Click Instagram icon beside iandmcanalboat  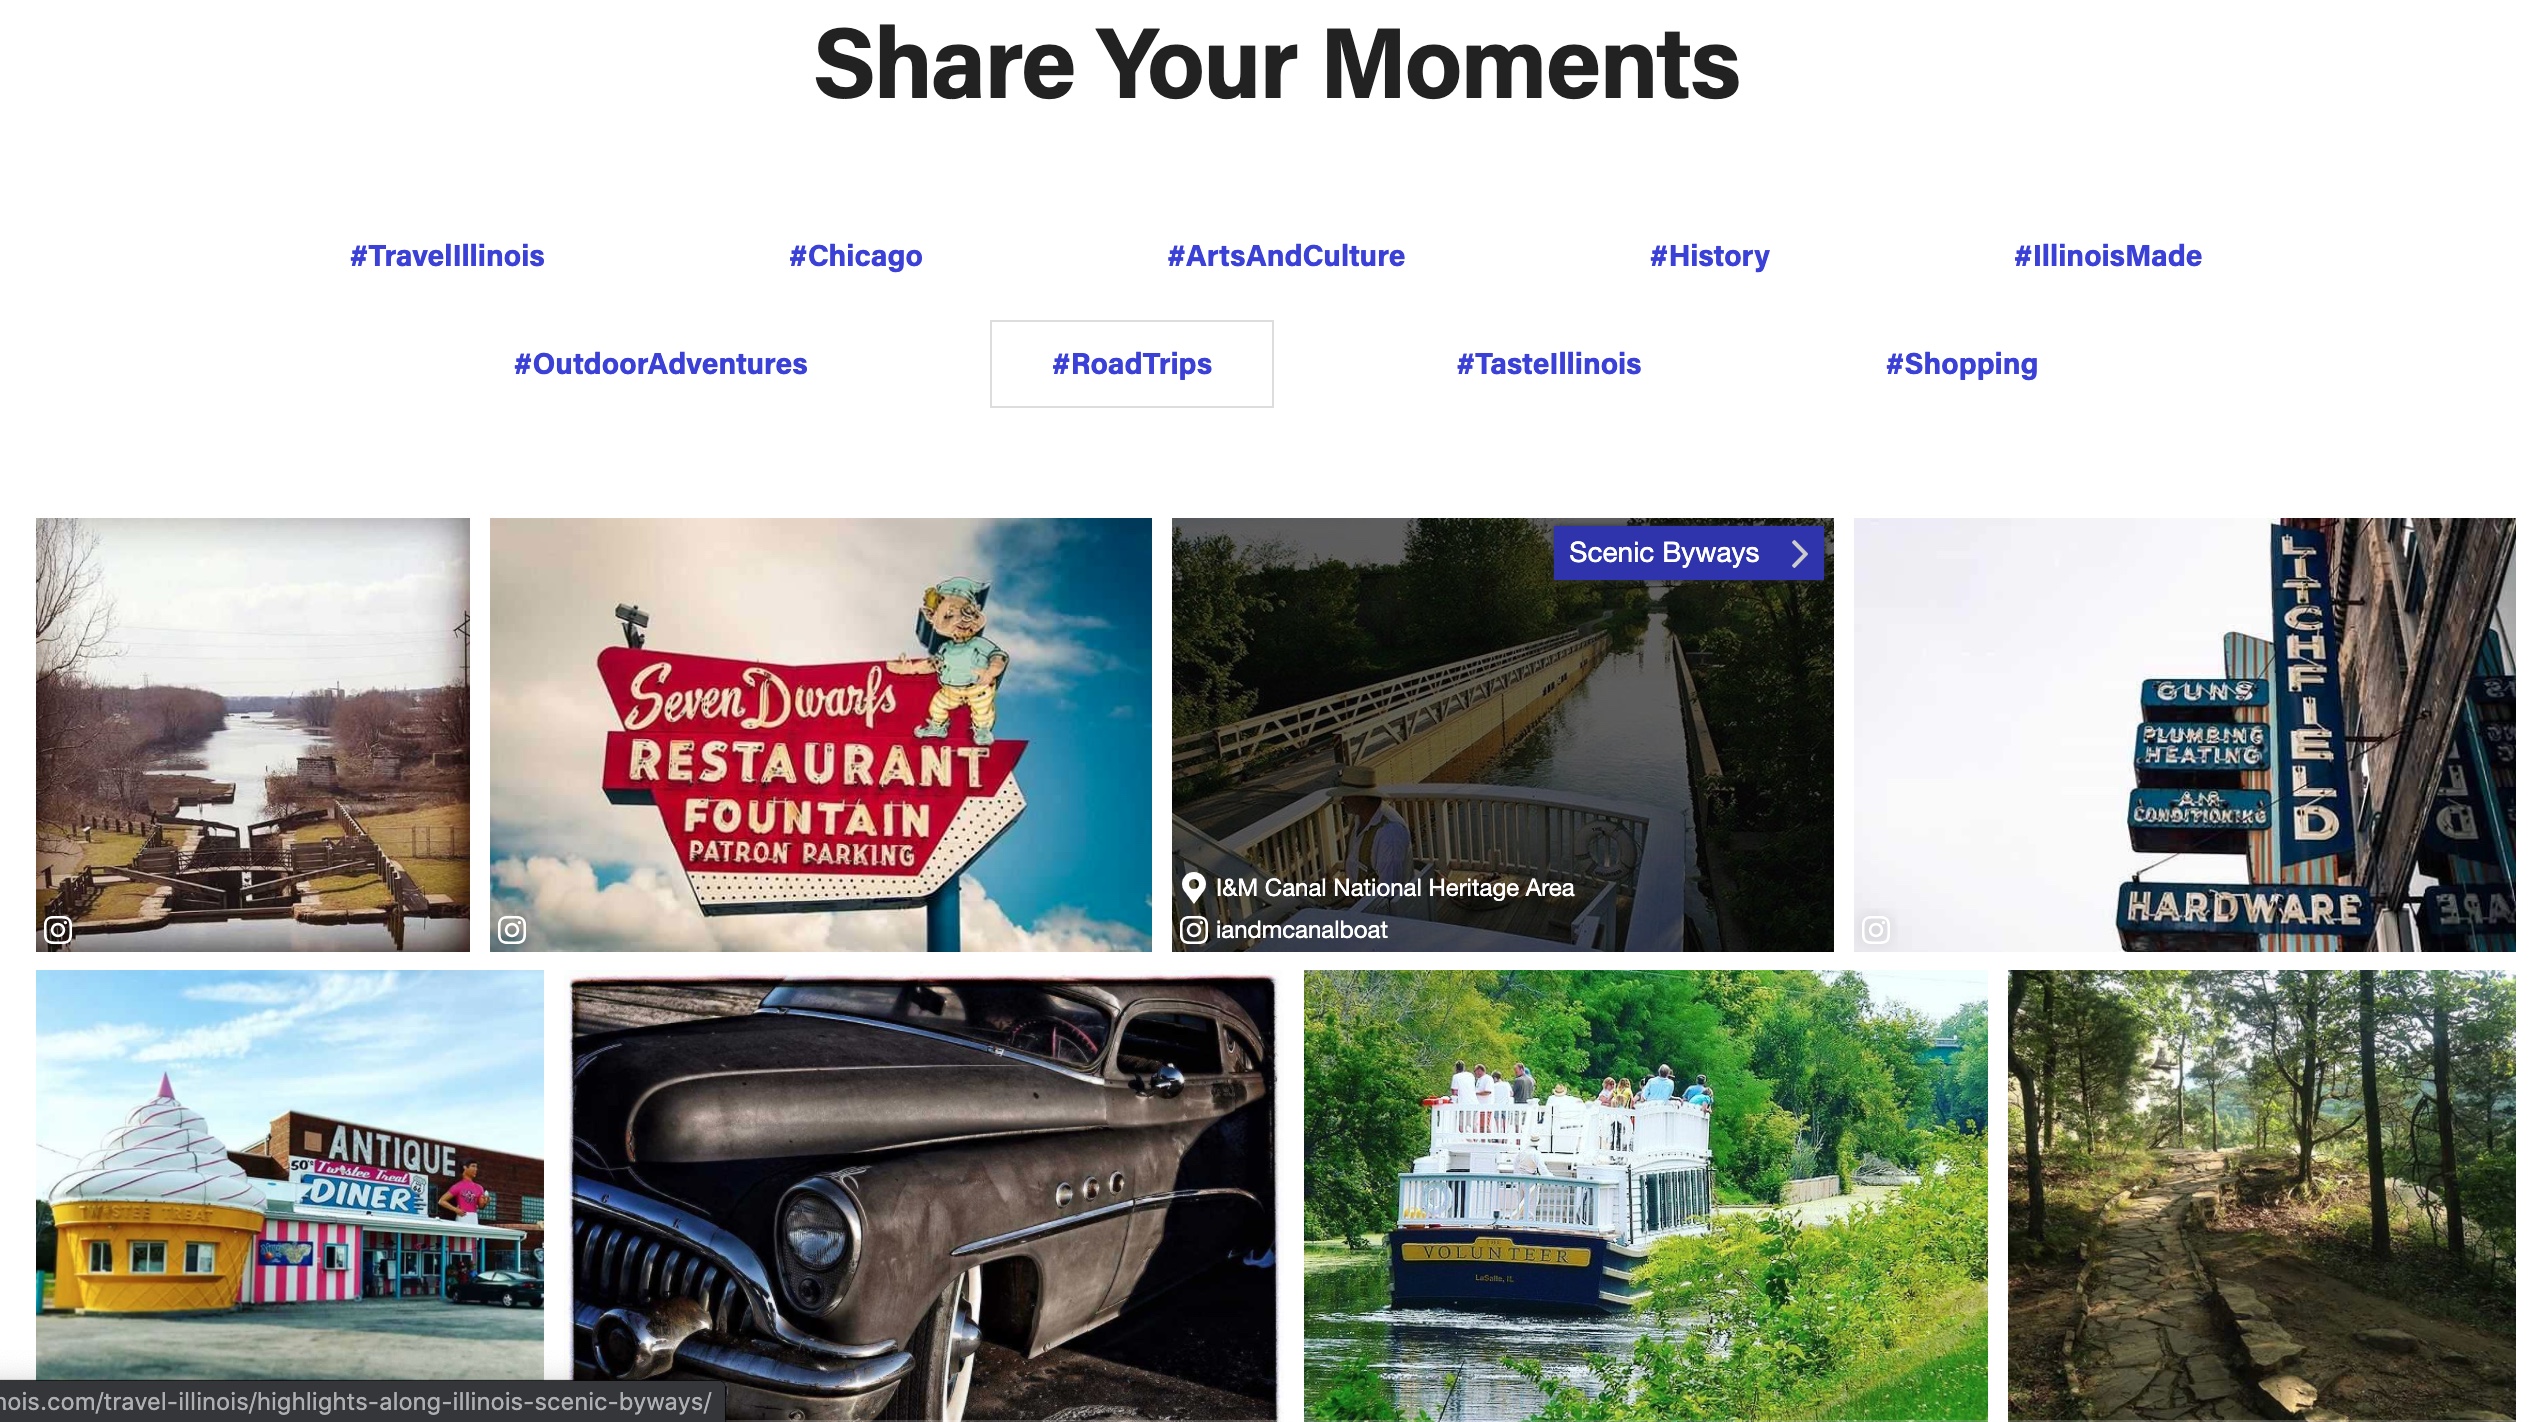(1194, 930)
